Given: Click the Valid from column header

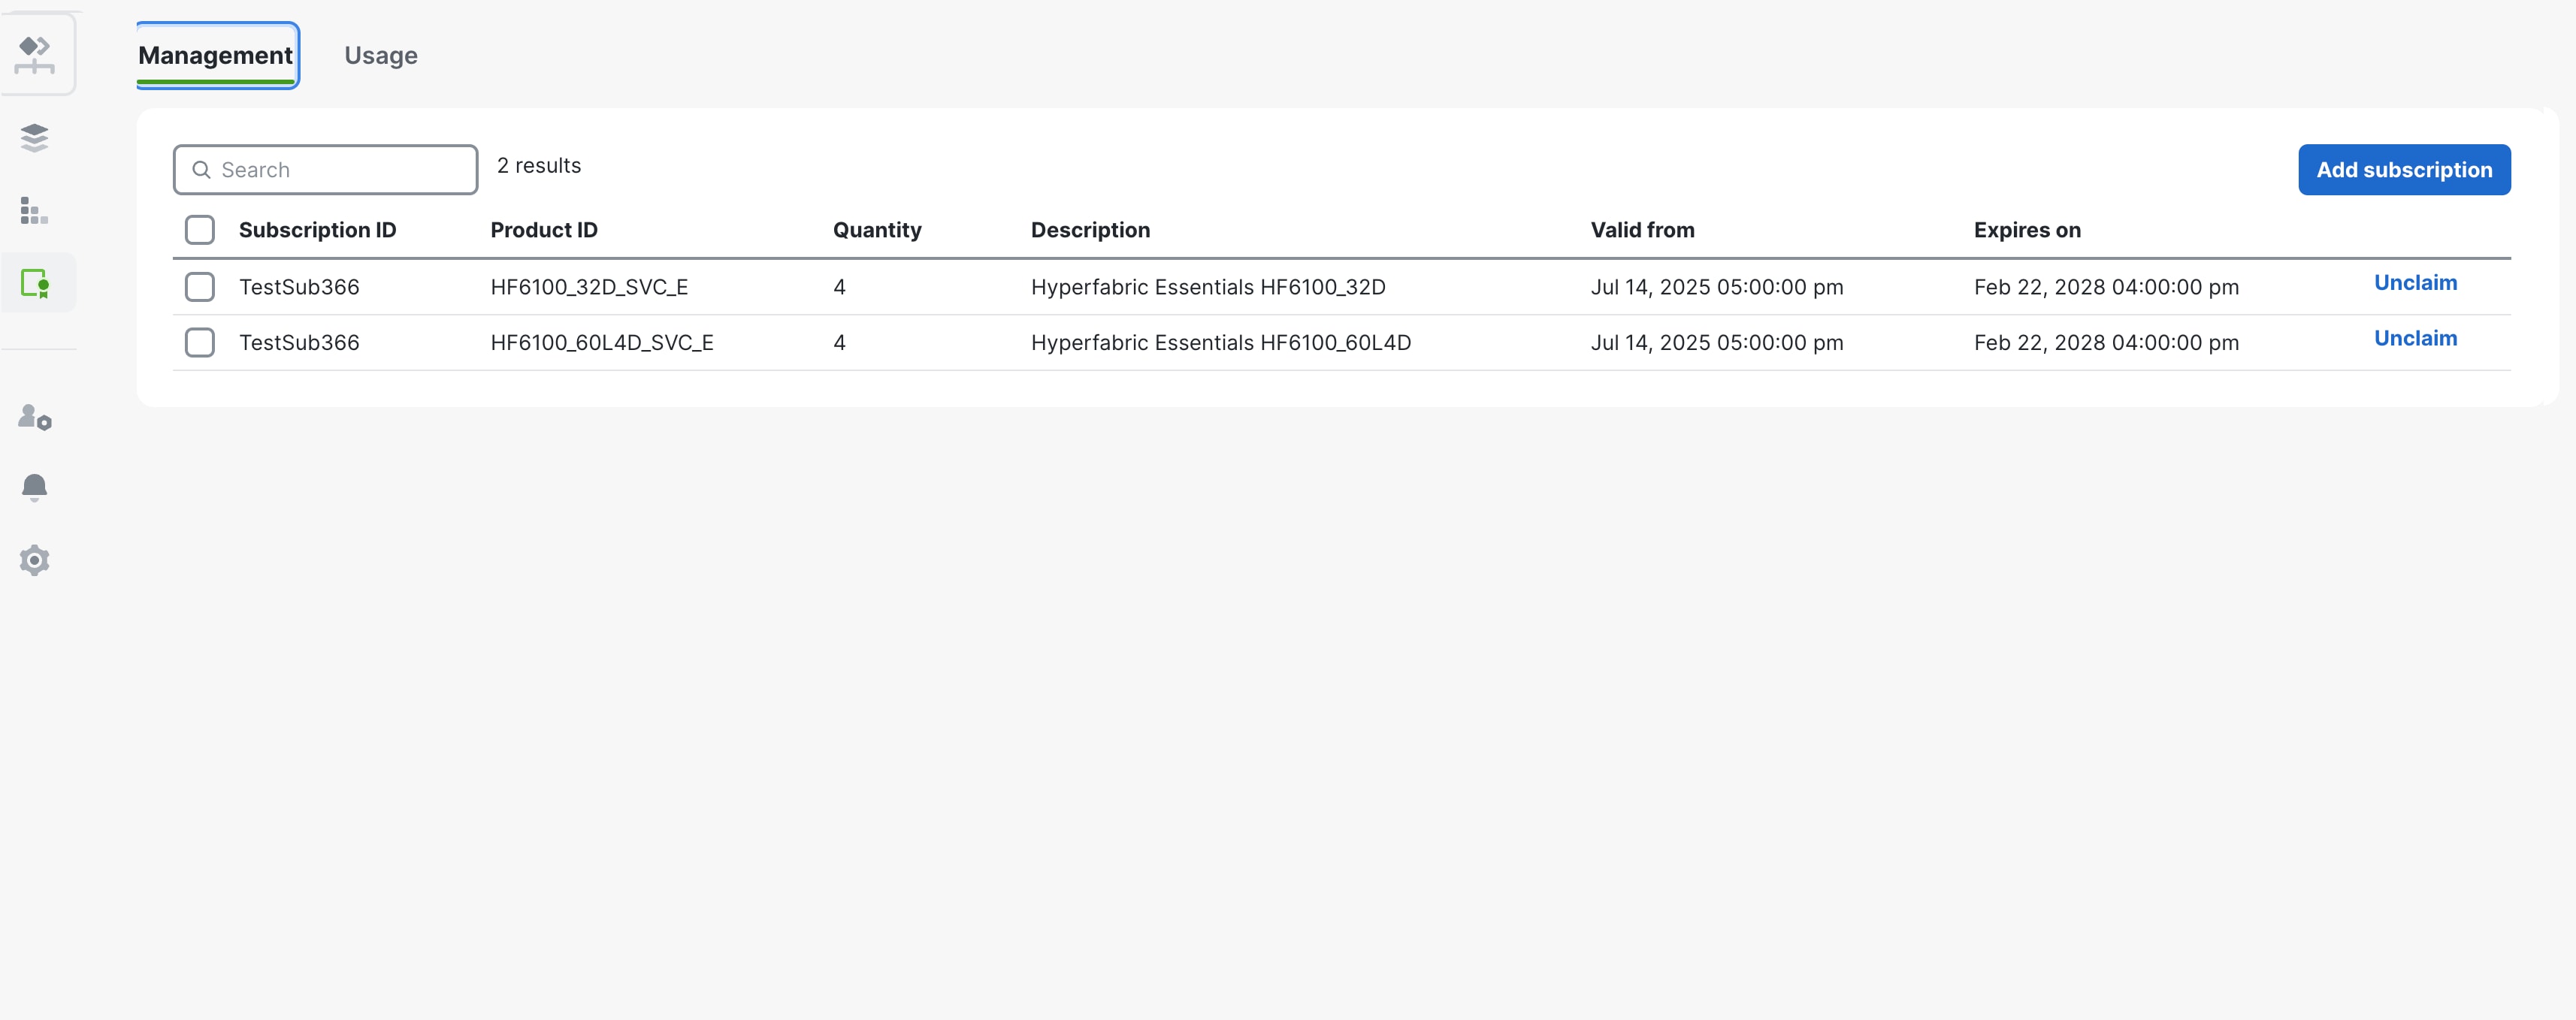Looking at the screenshot, I should click(x=1642, y=230).
